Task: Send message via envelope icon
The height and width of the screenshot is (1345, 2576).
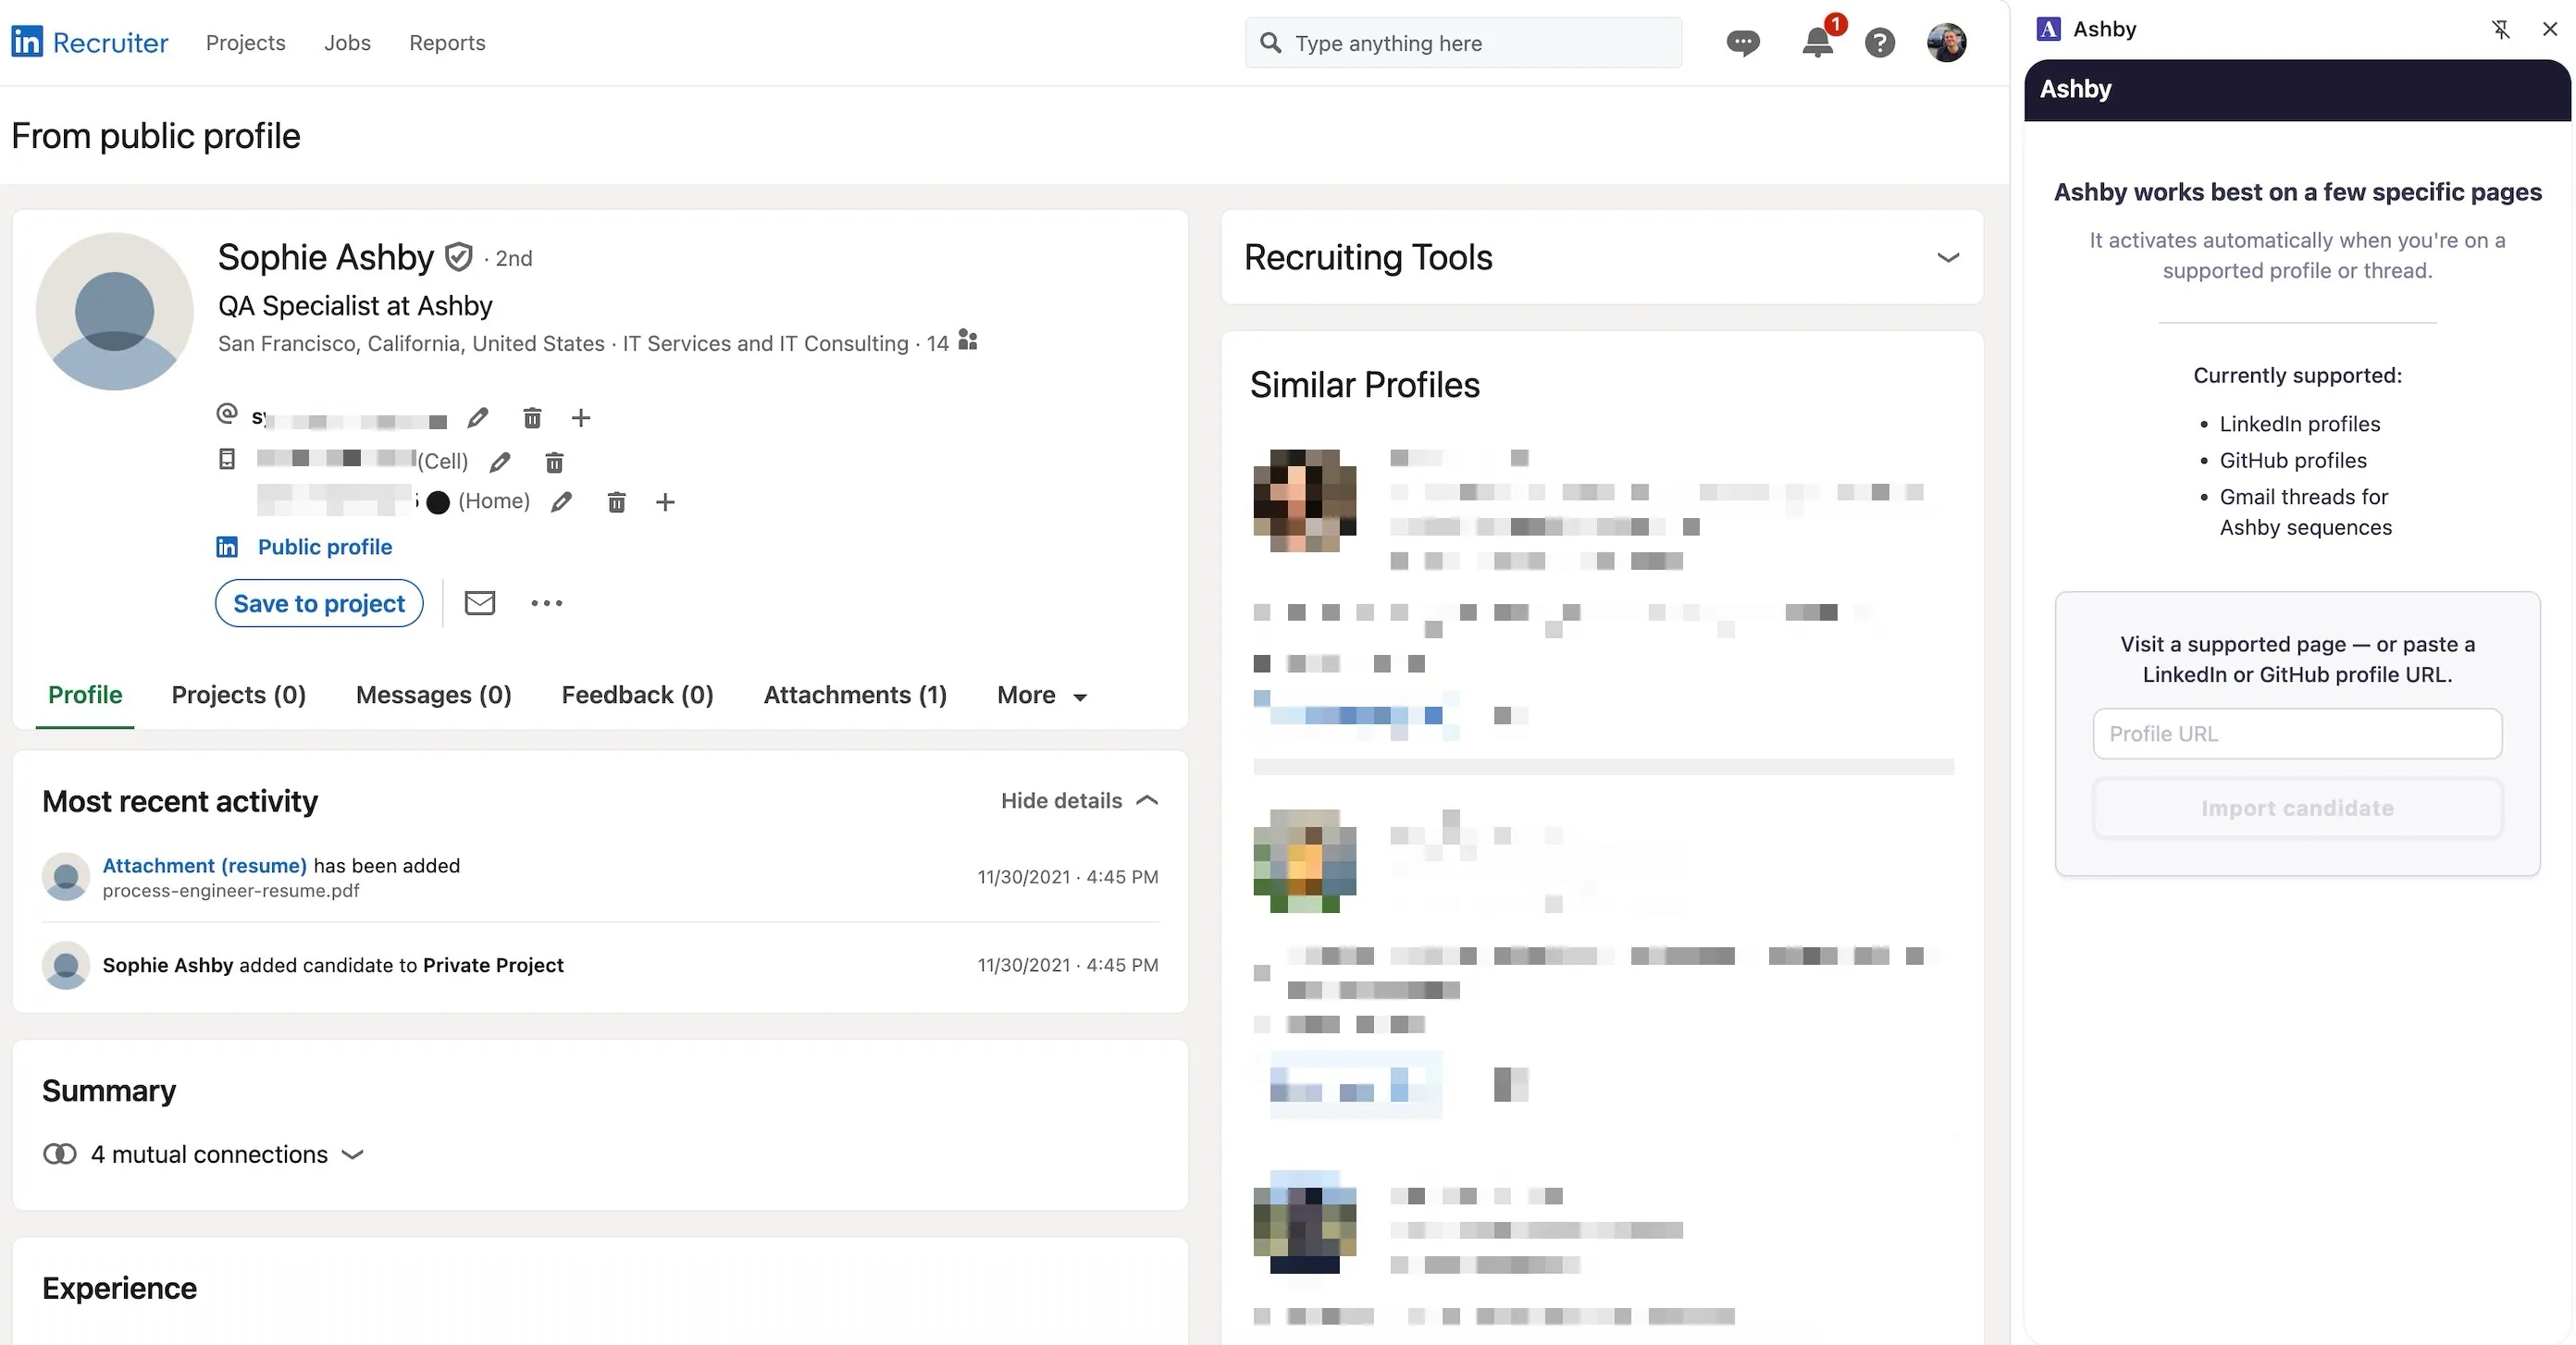Action: (x=480, y=603)
